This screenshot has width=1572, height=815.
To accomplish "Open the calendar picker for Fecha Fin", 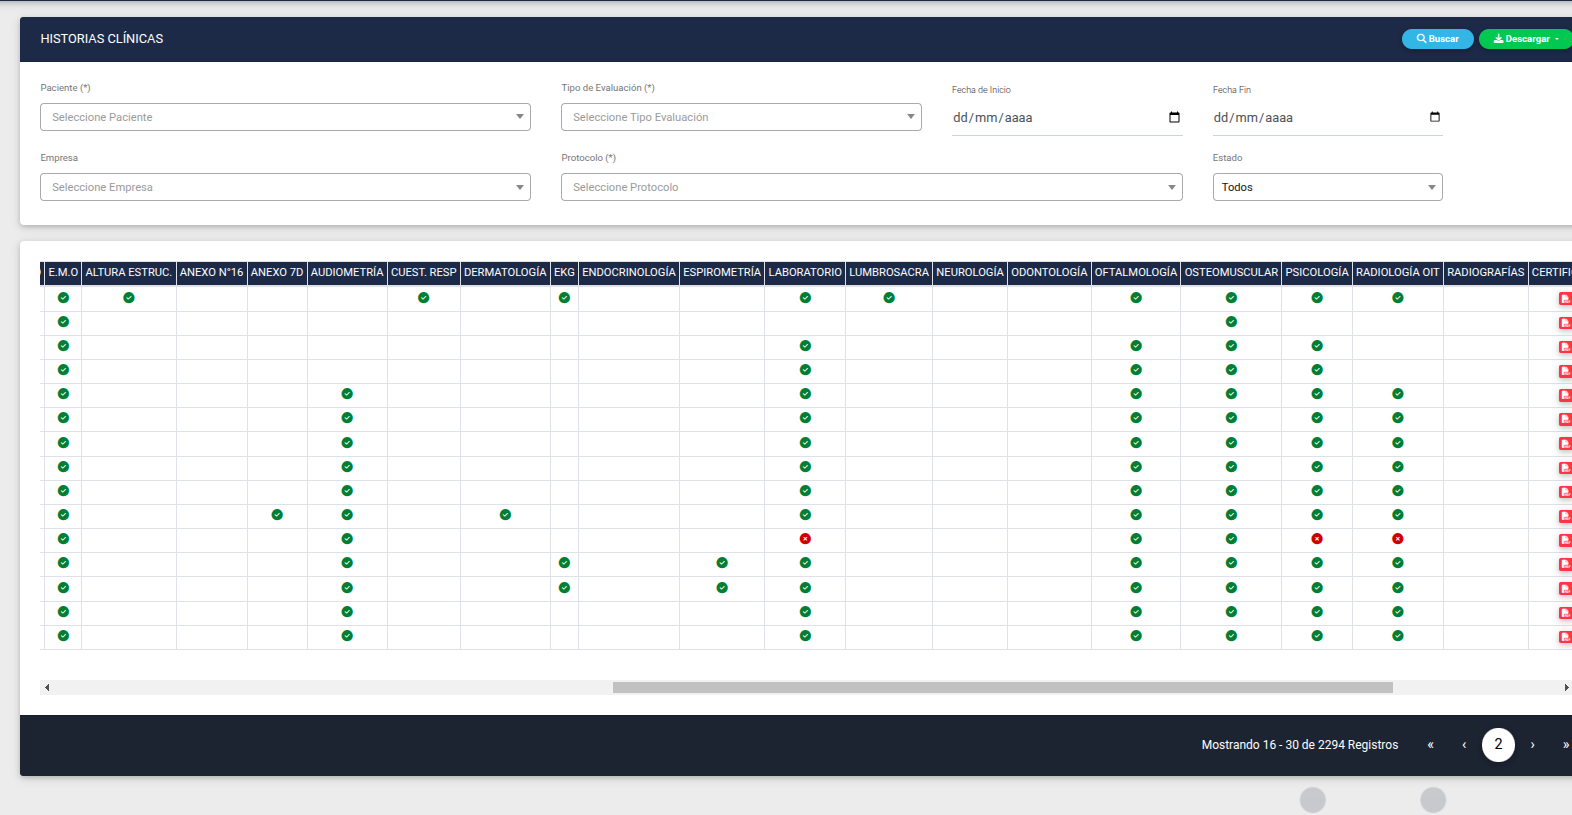I will pyautogui.click(x=1435, y=117).
